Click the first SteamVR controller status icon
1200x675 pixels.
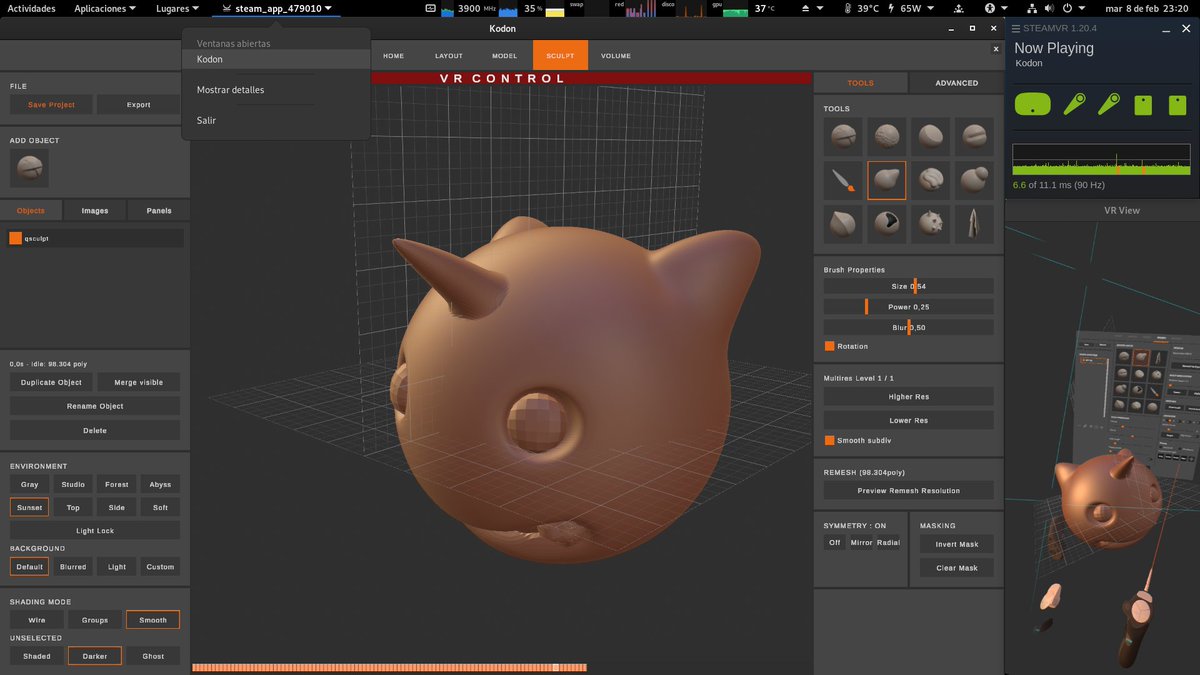pos(1075,103)
